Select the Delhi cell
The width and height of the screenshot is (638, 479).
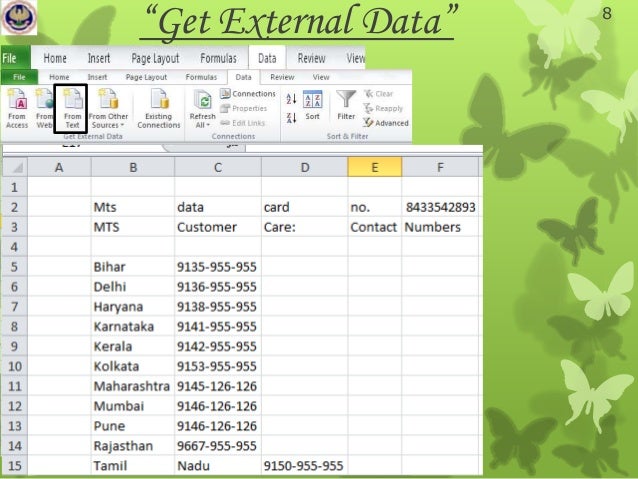tap(133, 287)
